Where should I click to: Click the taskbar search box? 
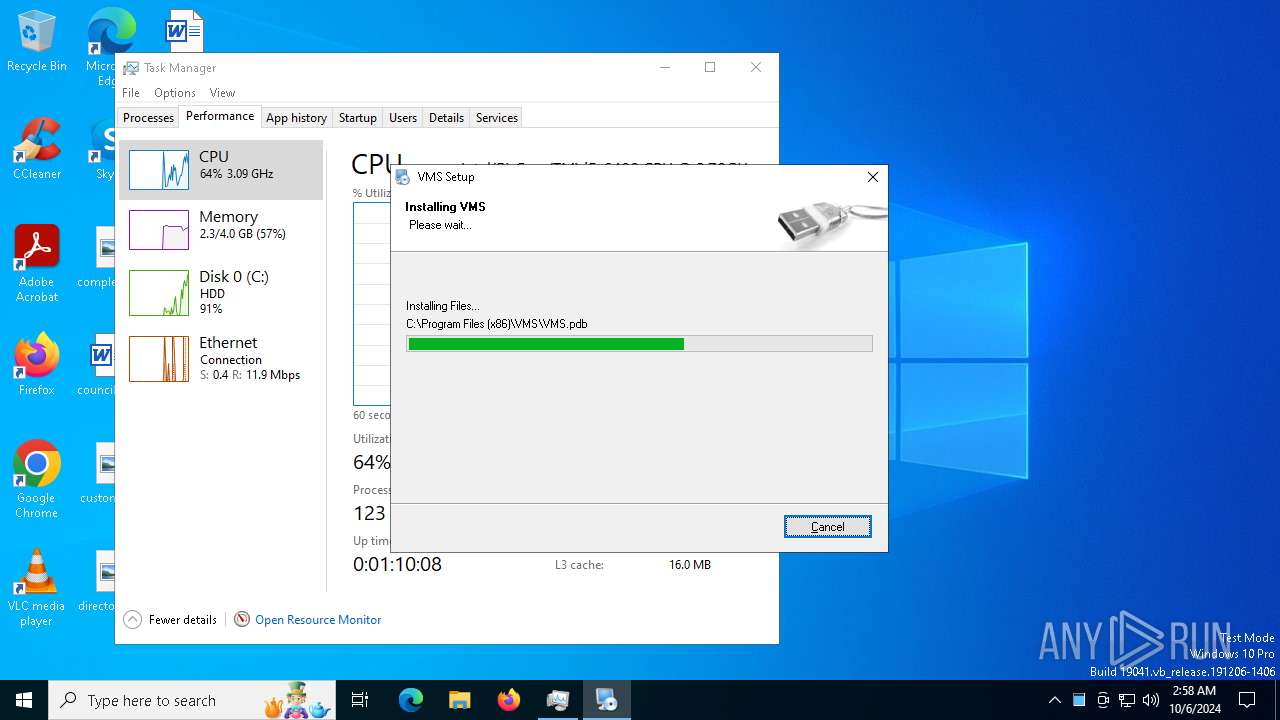coord(192,700)
